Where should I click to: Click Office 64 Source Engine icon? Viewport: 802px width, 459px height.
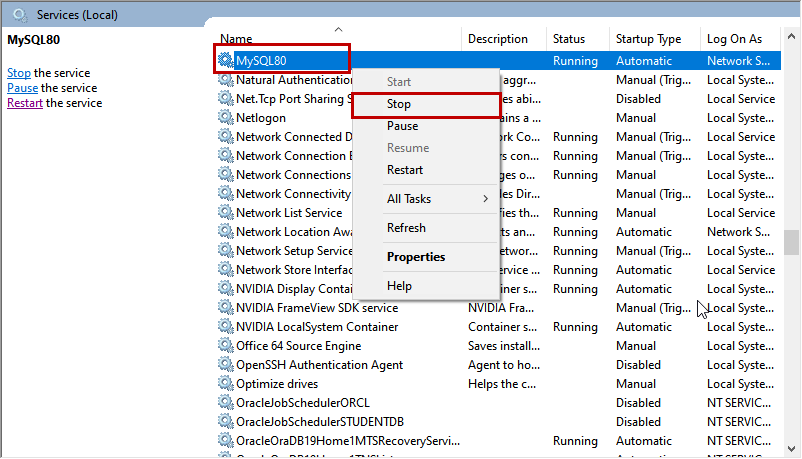click(226, 346)
